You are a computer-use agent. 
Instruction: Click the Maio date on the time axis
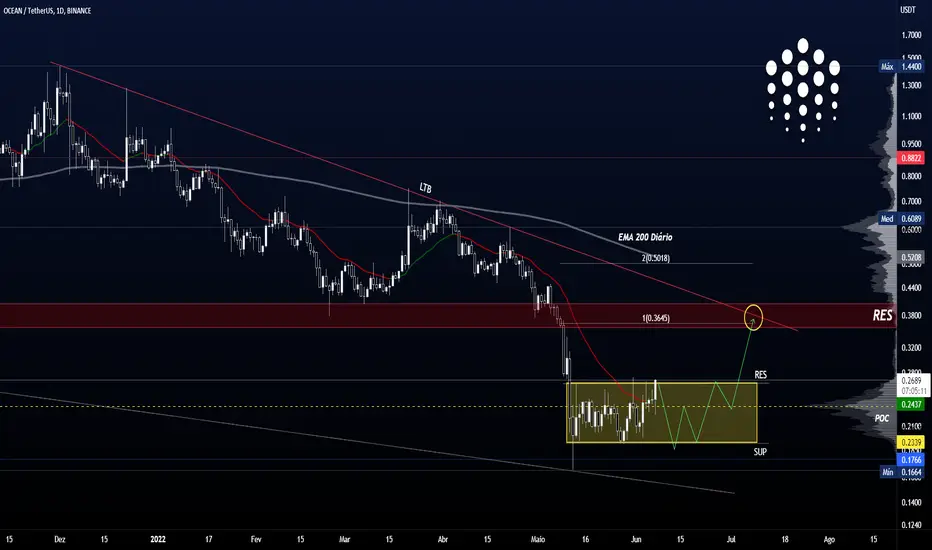[x=537, y=539]
